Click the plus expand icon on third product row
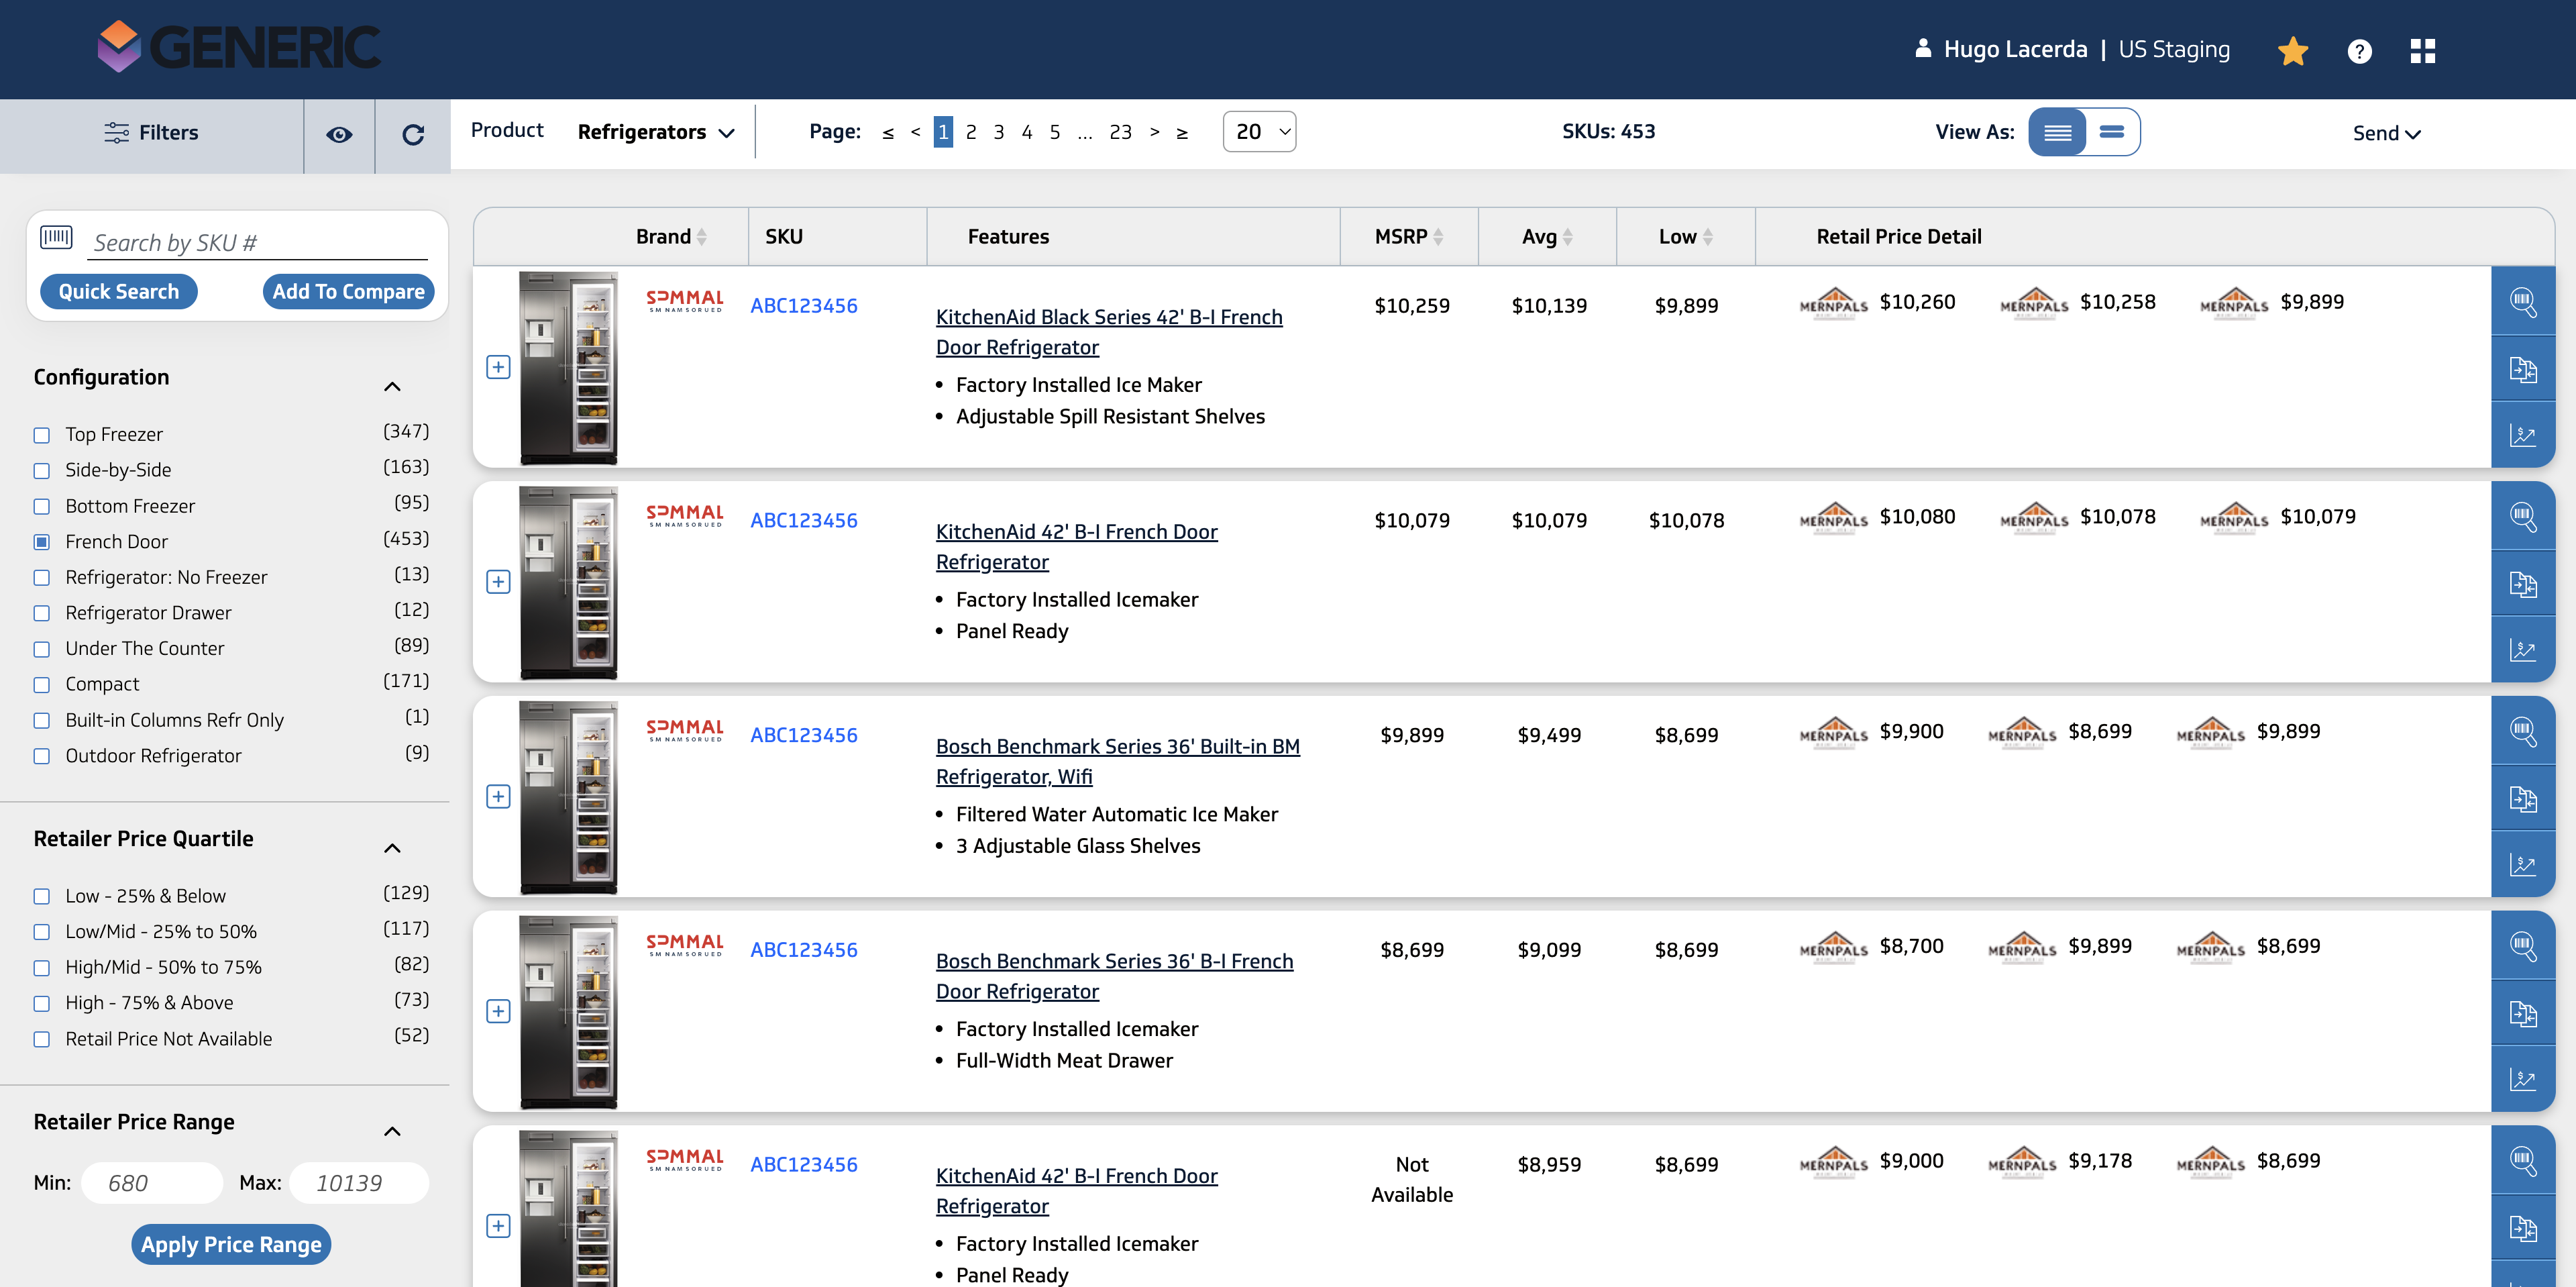 (498, 796)
